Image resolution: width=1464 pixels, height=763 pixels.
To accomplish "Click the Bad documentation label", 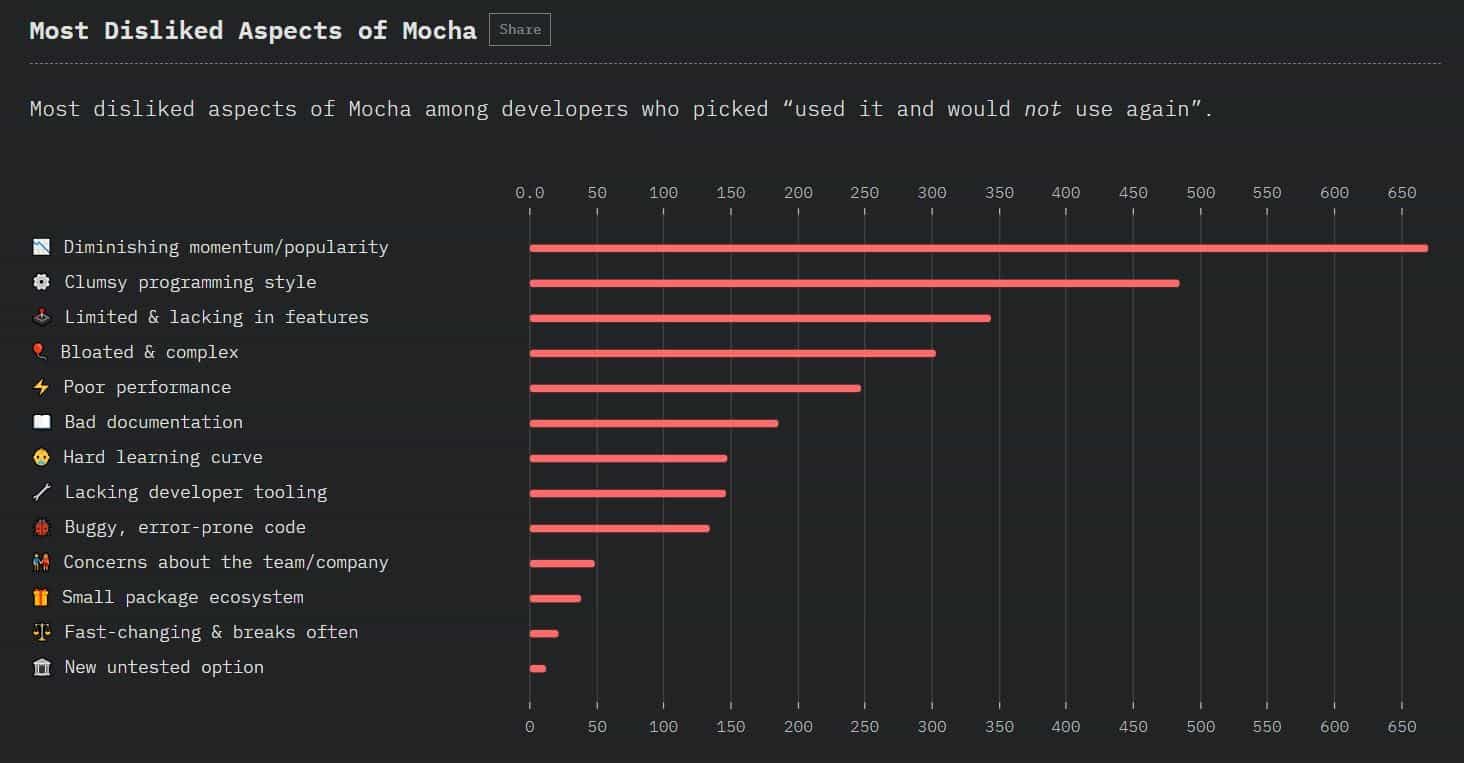I will tap(153, 422).
